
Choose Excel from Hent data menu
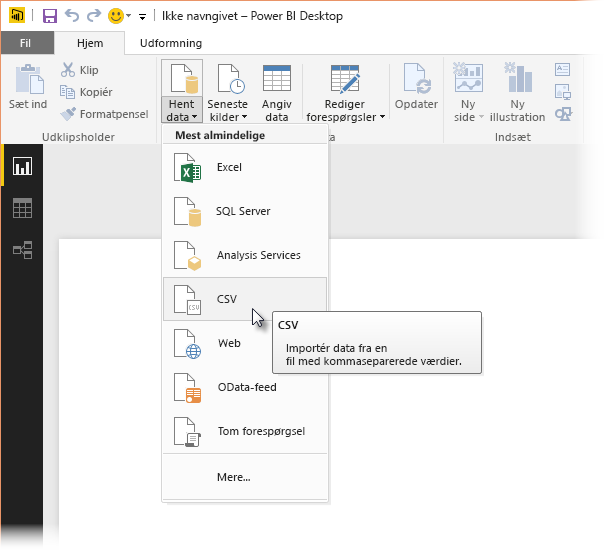pos(245,167)
